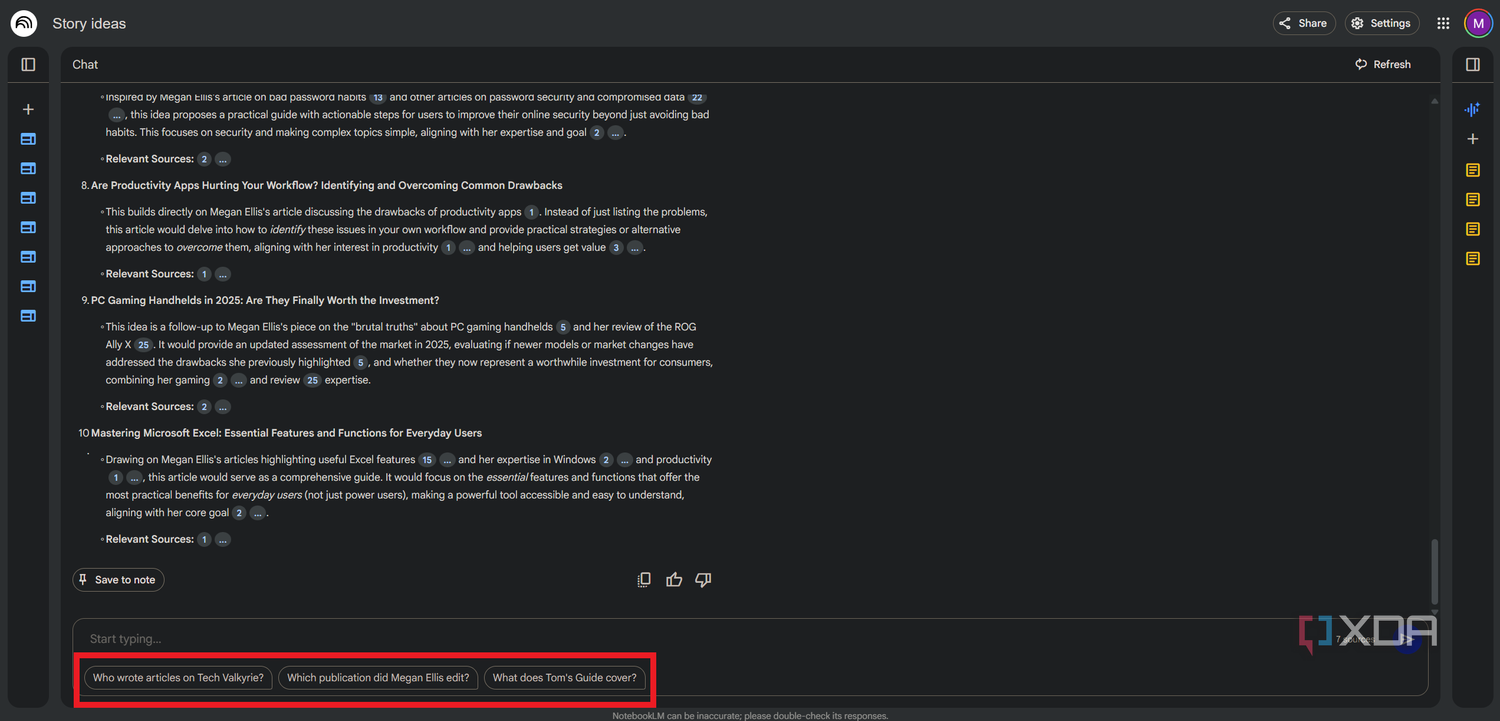Expand ellipsis in item 9 Relevant Sources

(x=223, y=407)
